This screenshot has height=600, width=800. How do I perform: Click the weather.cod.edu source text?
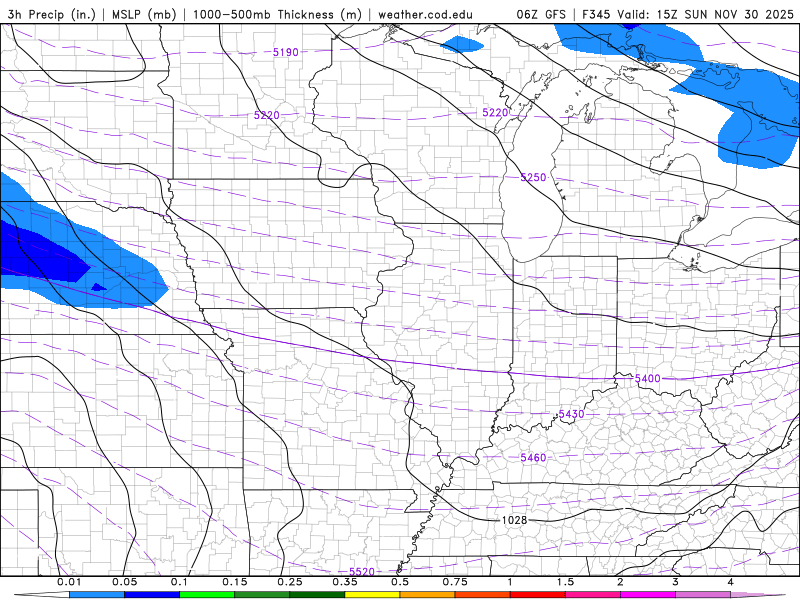(425, 14)
